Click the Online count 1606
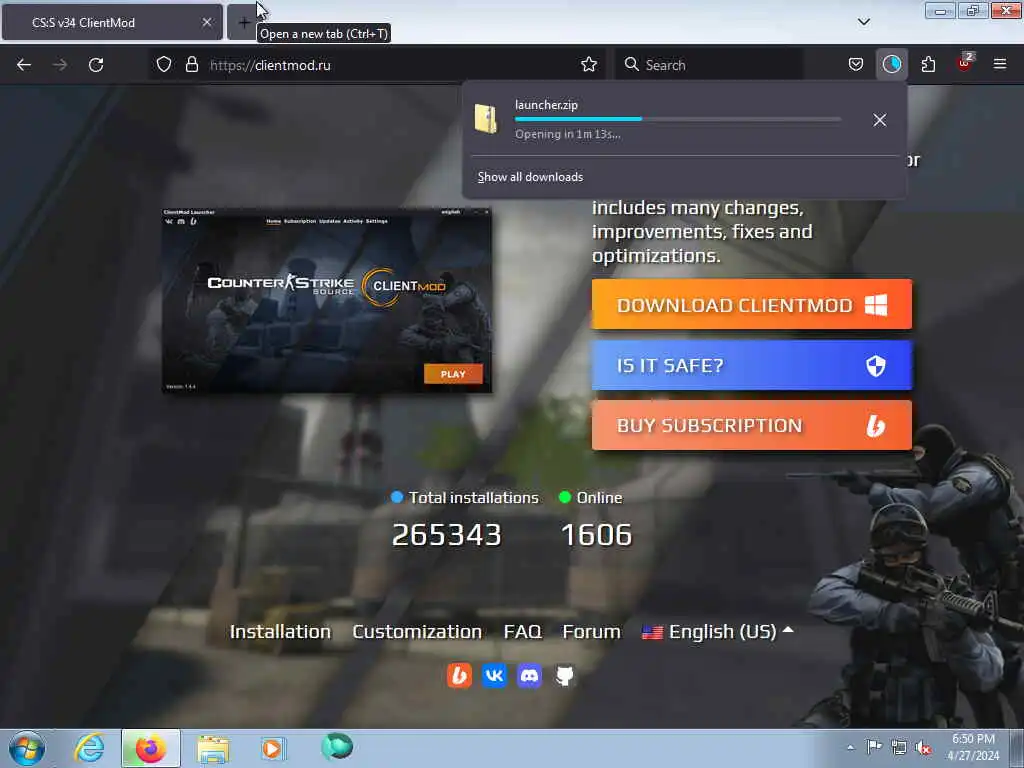This screenshot has width=1024, height=768. point(596,535)
